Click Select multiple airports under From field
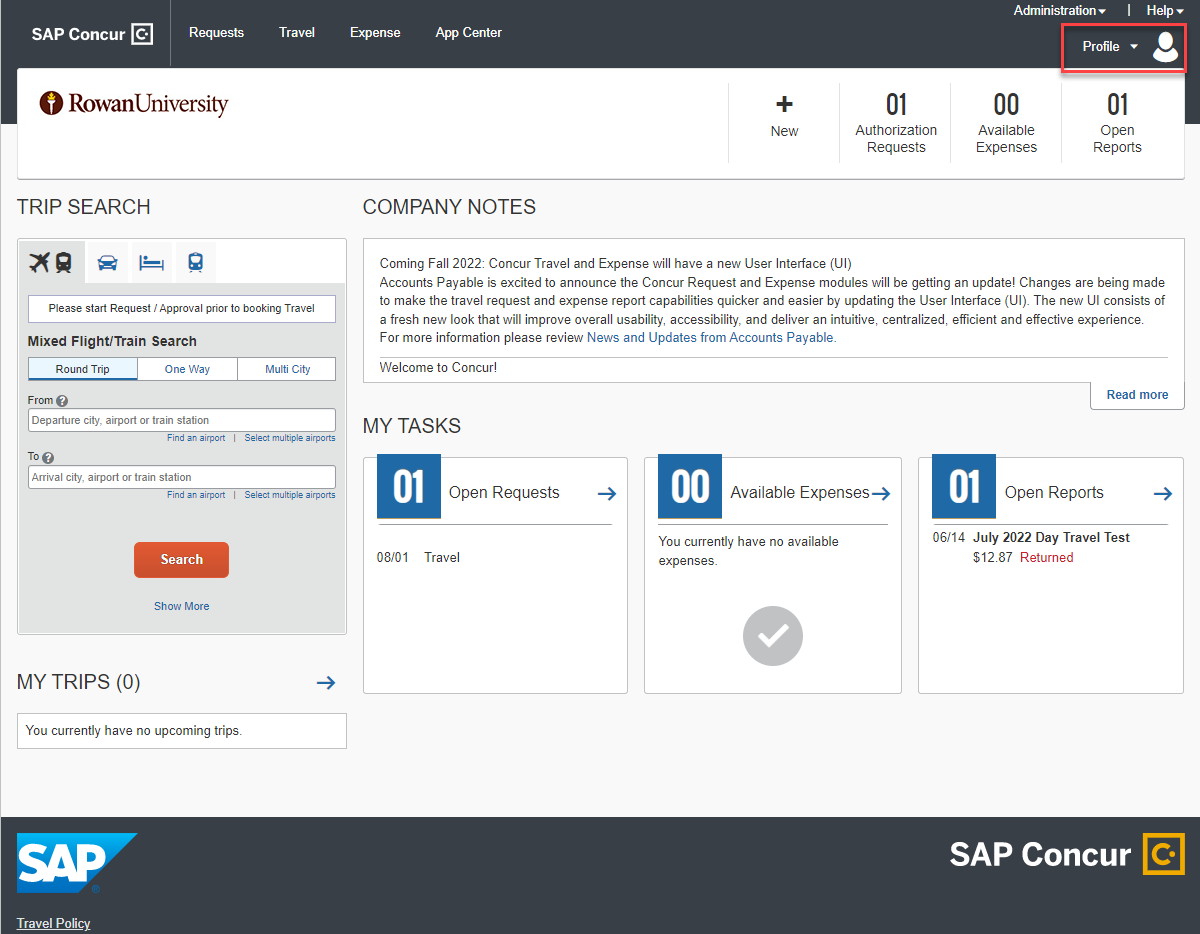The image size is (1200, 934). tap(290, 438)
